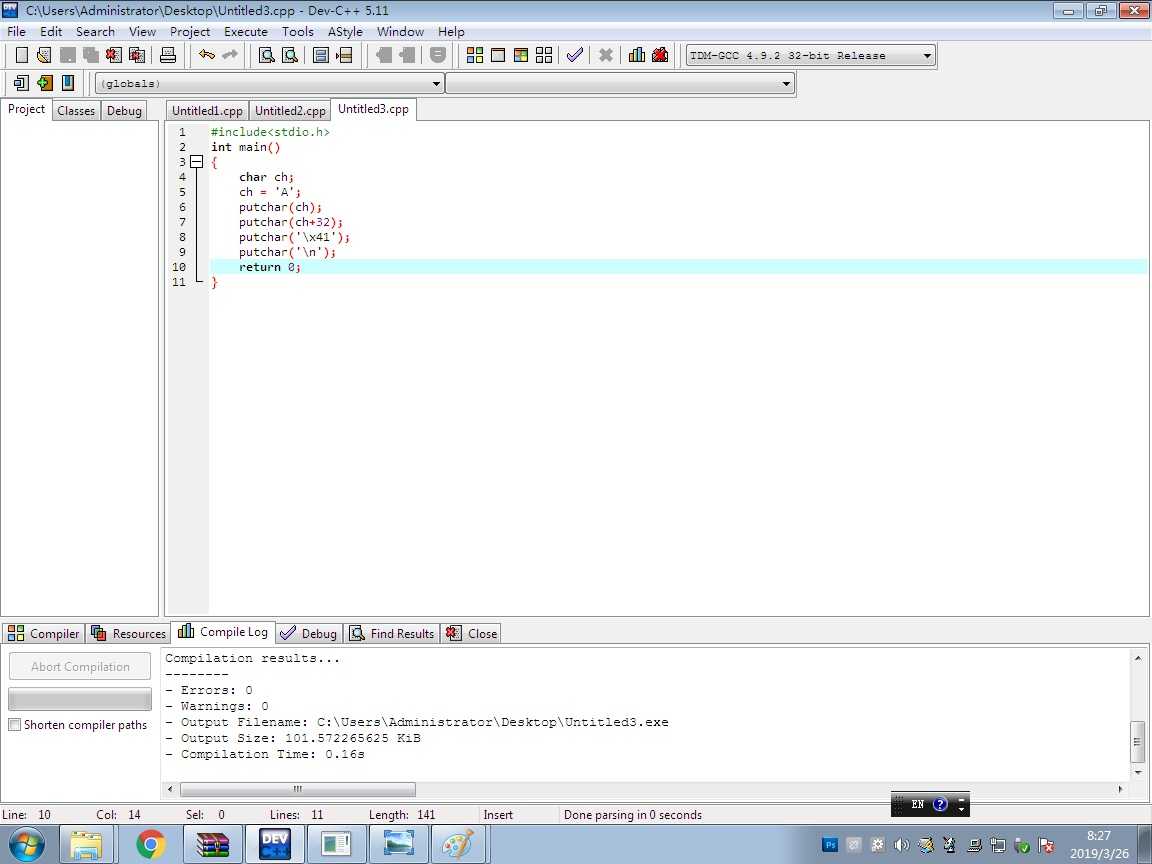
Task: Click on the #include<stdio.h> line
Action: (x=270, y=132)
